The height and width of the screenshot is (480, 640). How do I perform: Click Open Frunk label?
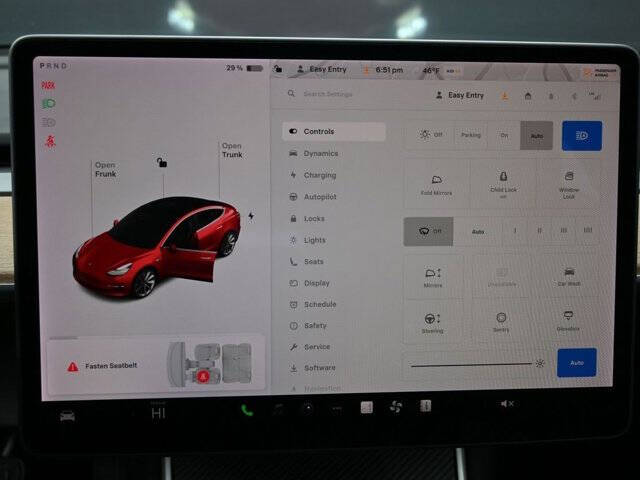[105, 169]
